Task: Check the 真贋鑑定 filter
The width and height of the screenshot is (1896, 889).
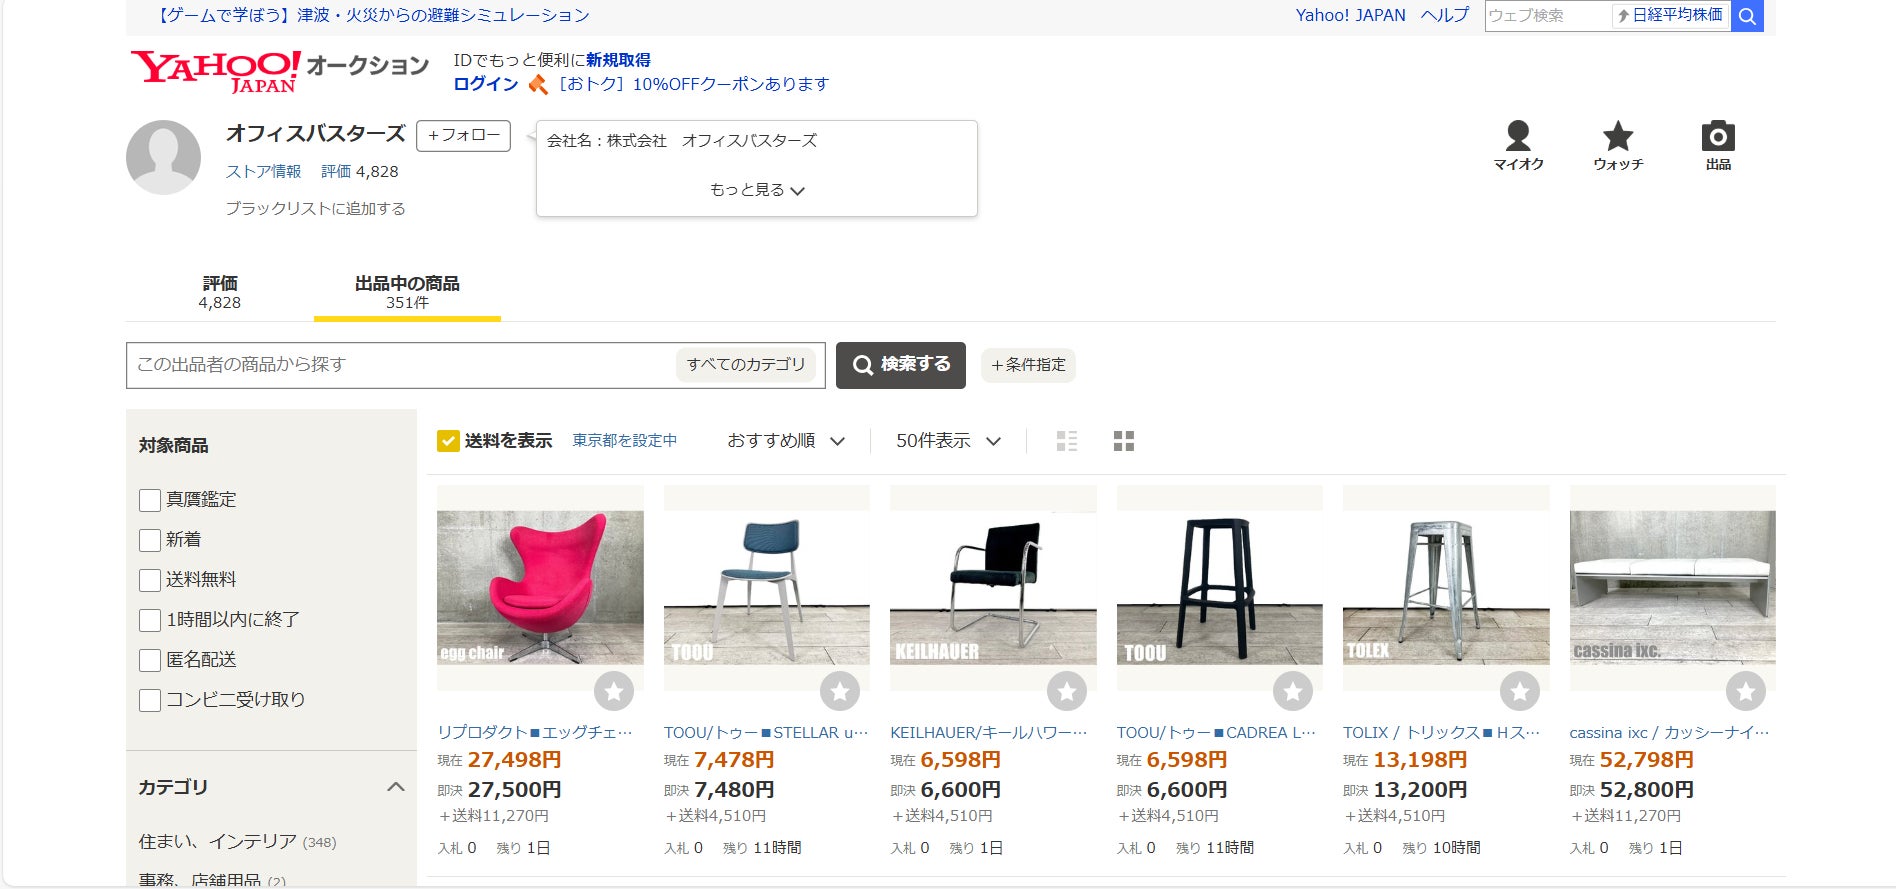Action: pos(150,500)
